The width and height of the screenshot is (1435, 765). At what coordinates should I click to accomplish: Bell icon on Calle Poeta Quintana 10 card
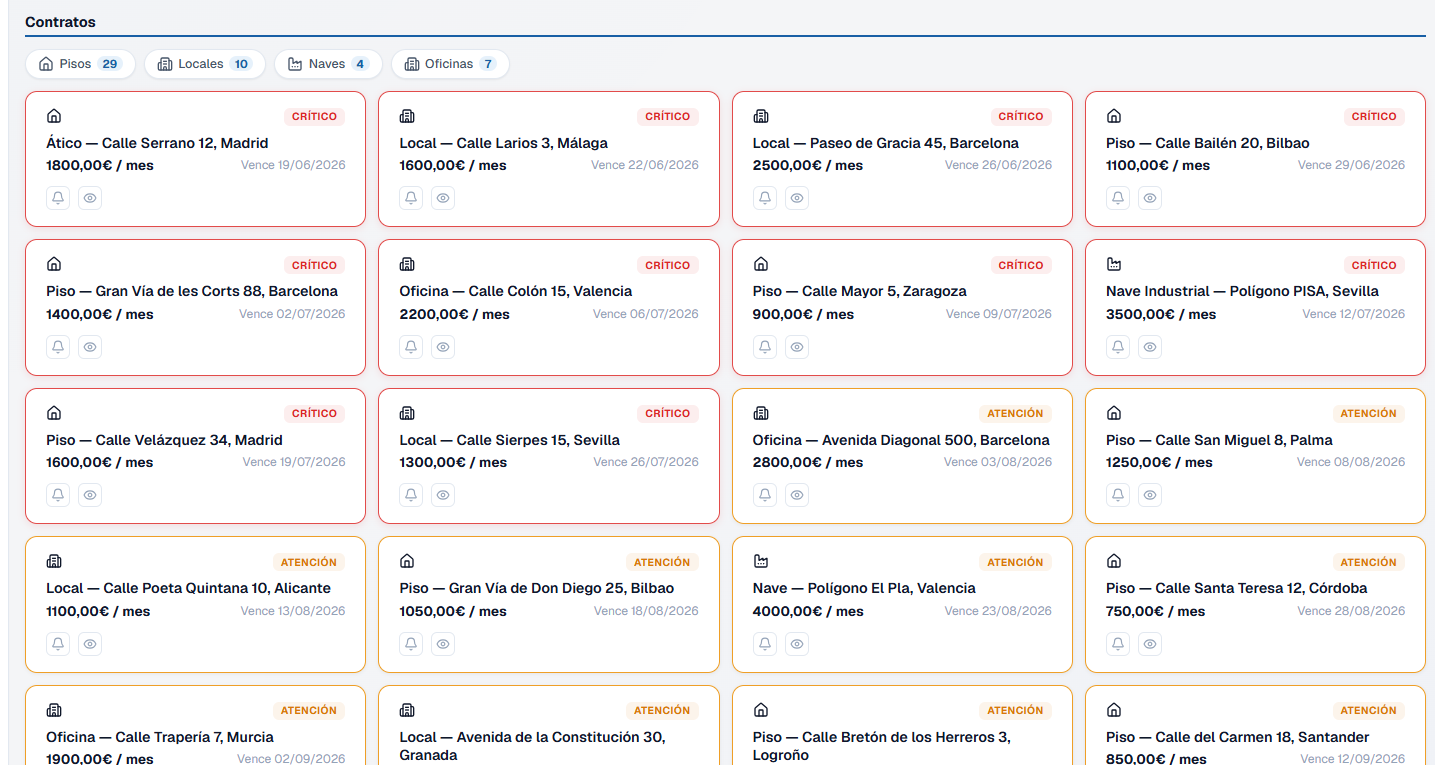pyautogui.click(x=58, y=644)
